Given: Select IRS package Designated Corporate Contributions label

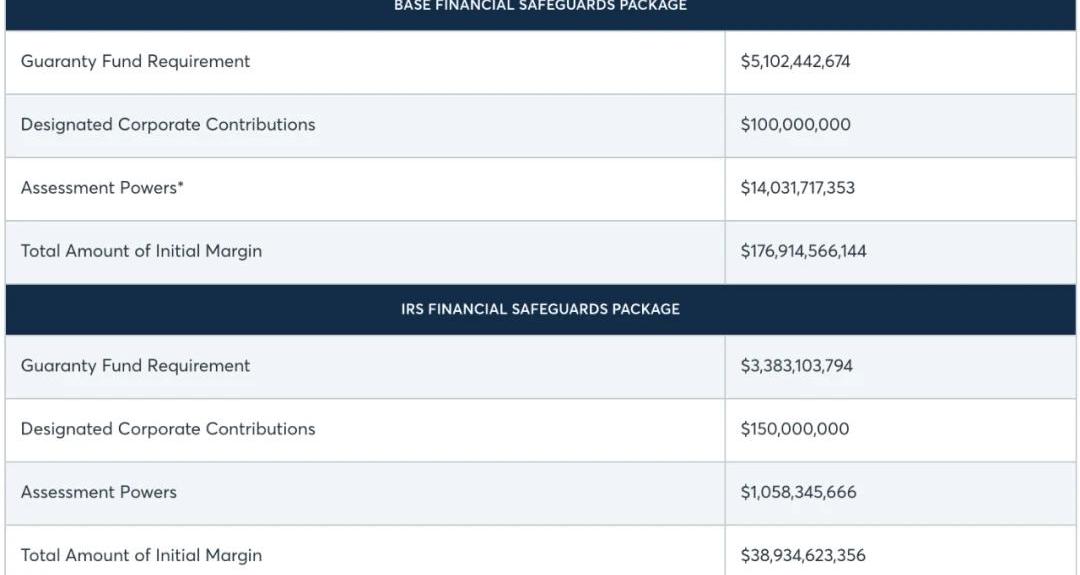Looking at the screenshot, I should pyautogui.click(x=168, y=429).
